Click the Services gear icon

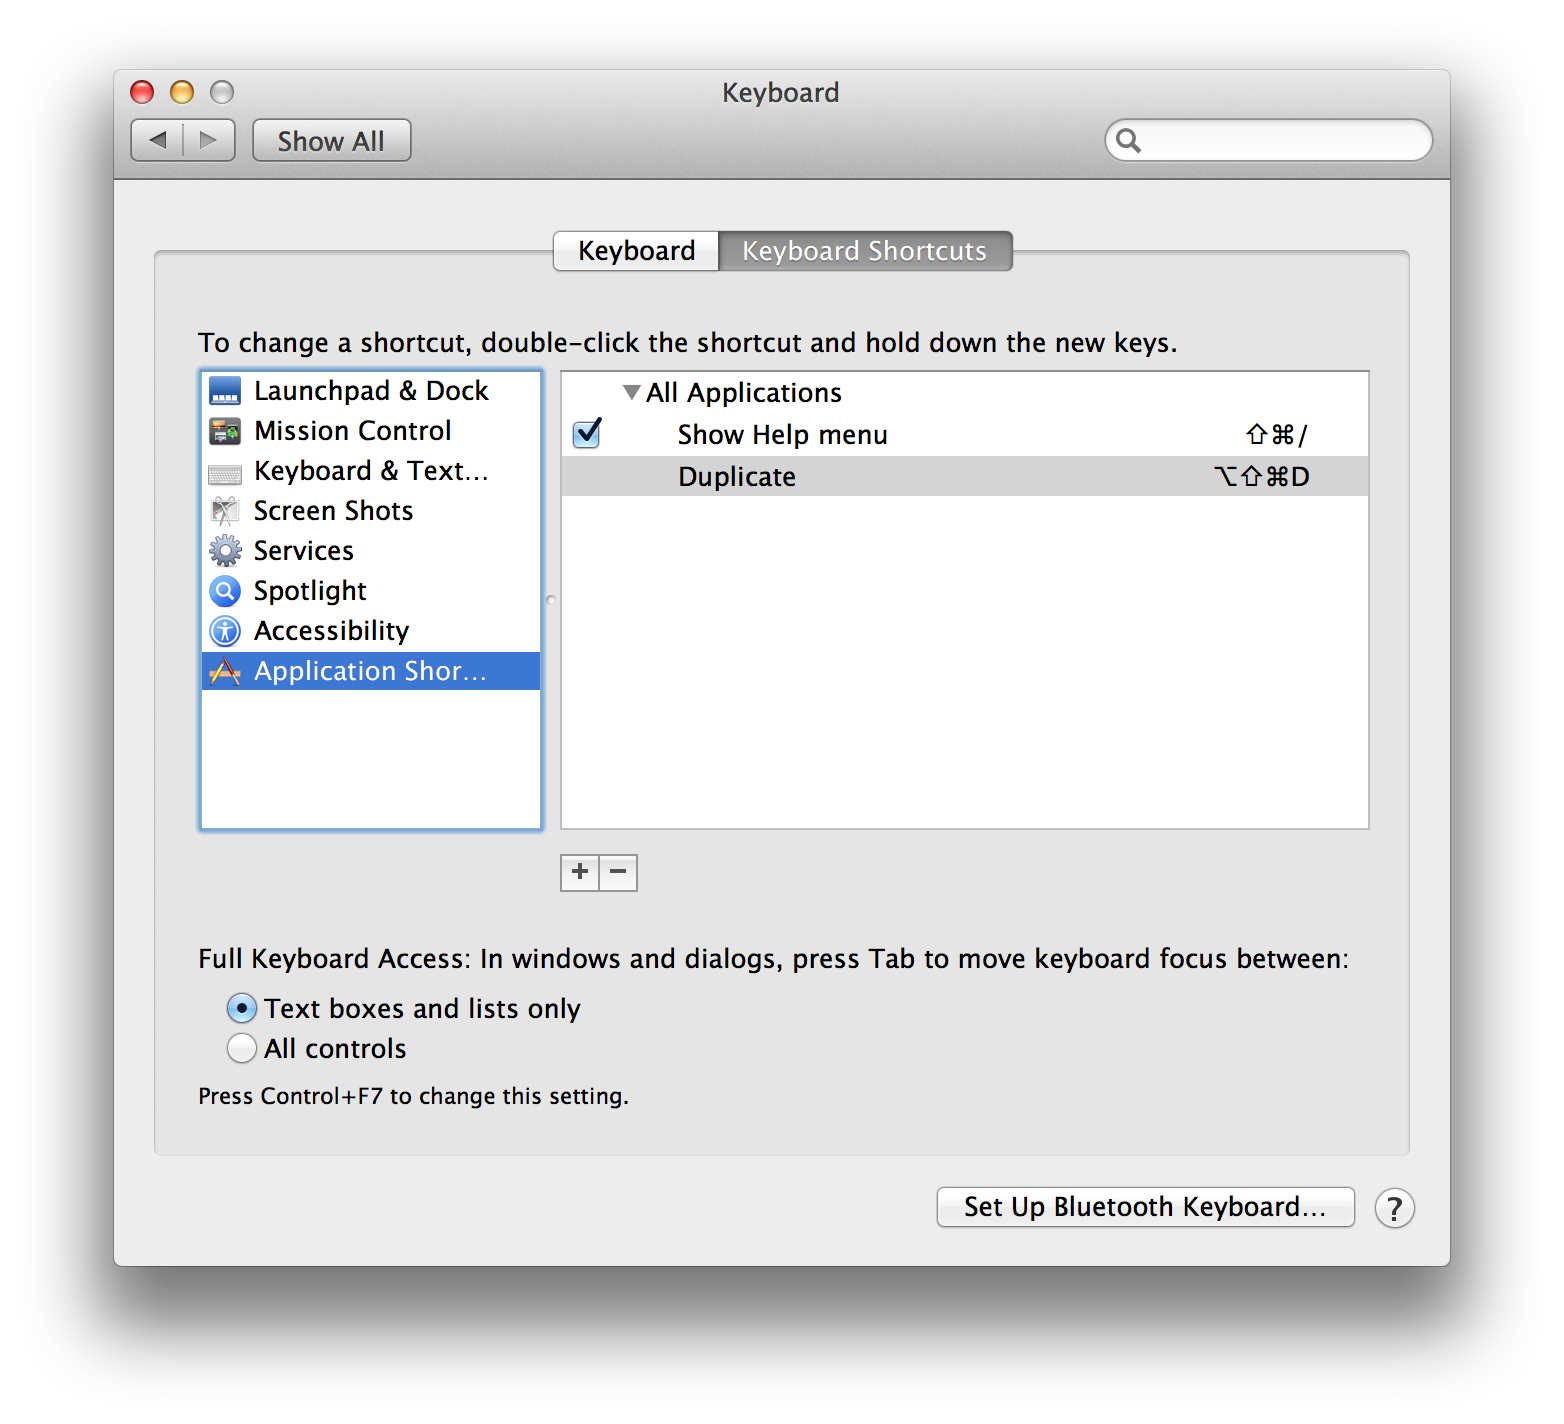[225, 551]
